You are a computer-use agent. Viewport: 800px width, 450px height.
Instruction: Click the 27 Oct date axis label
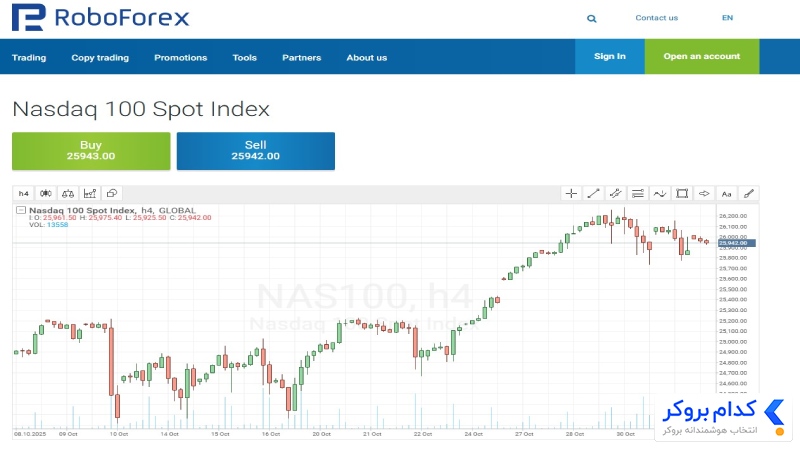[524, 434]
